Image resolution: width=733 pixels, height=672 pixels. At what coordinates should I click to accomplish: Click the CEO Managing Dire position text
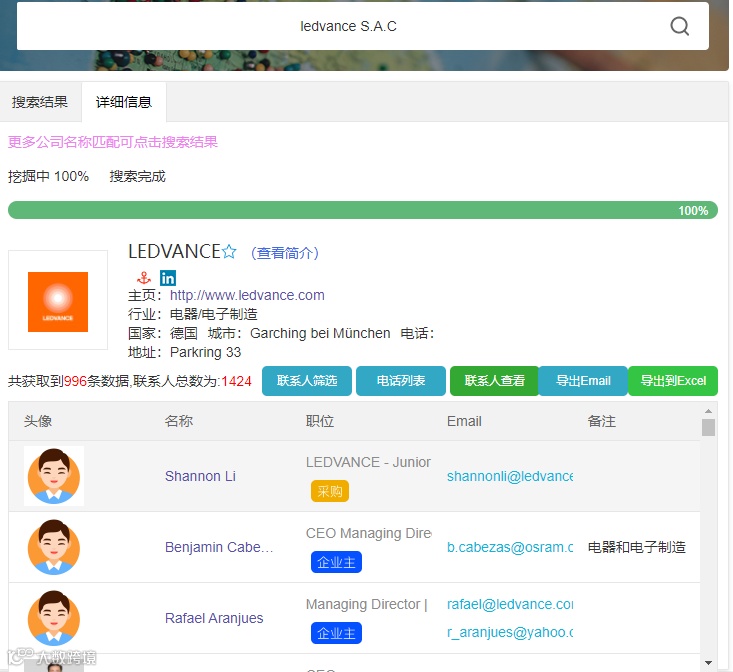click(x=368, y=533)
